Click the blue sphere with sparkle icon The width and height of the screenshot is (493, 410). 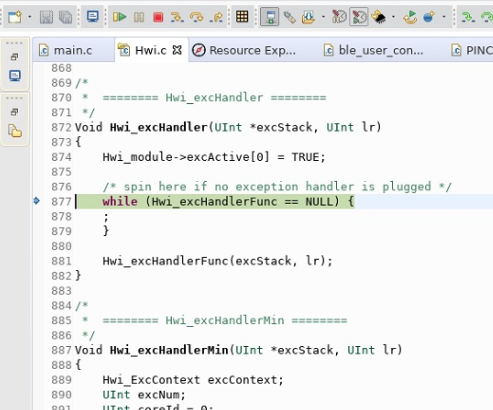[x=429, y=17]
